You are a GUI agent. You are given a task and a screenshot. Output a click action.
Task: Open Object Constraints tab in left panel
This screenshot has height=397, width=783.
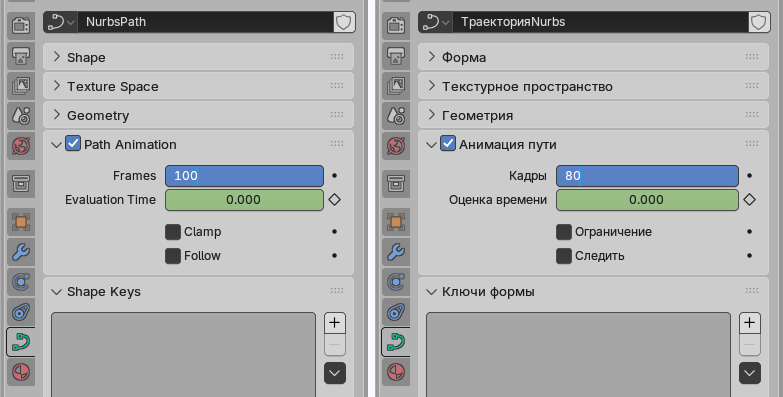pos(21,312)
